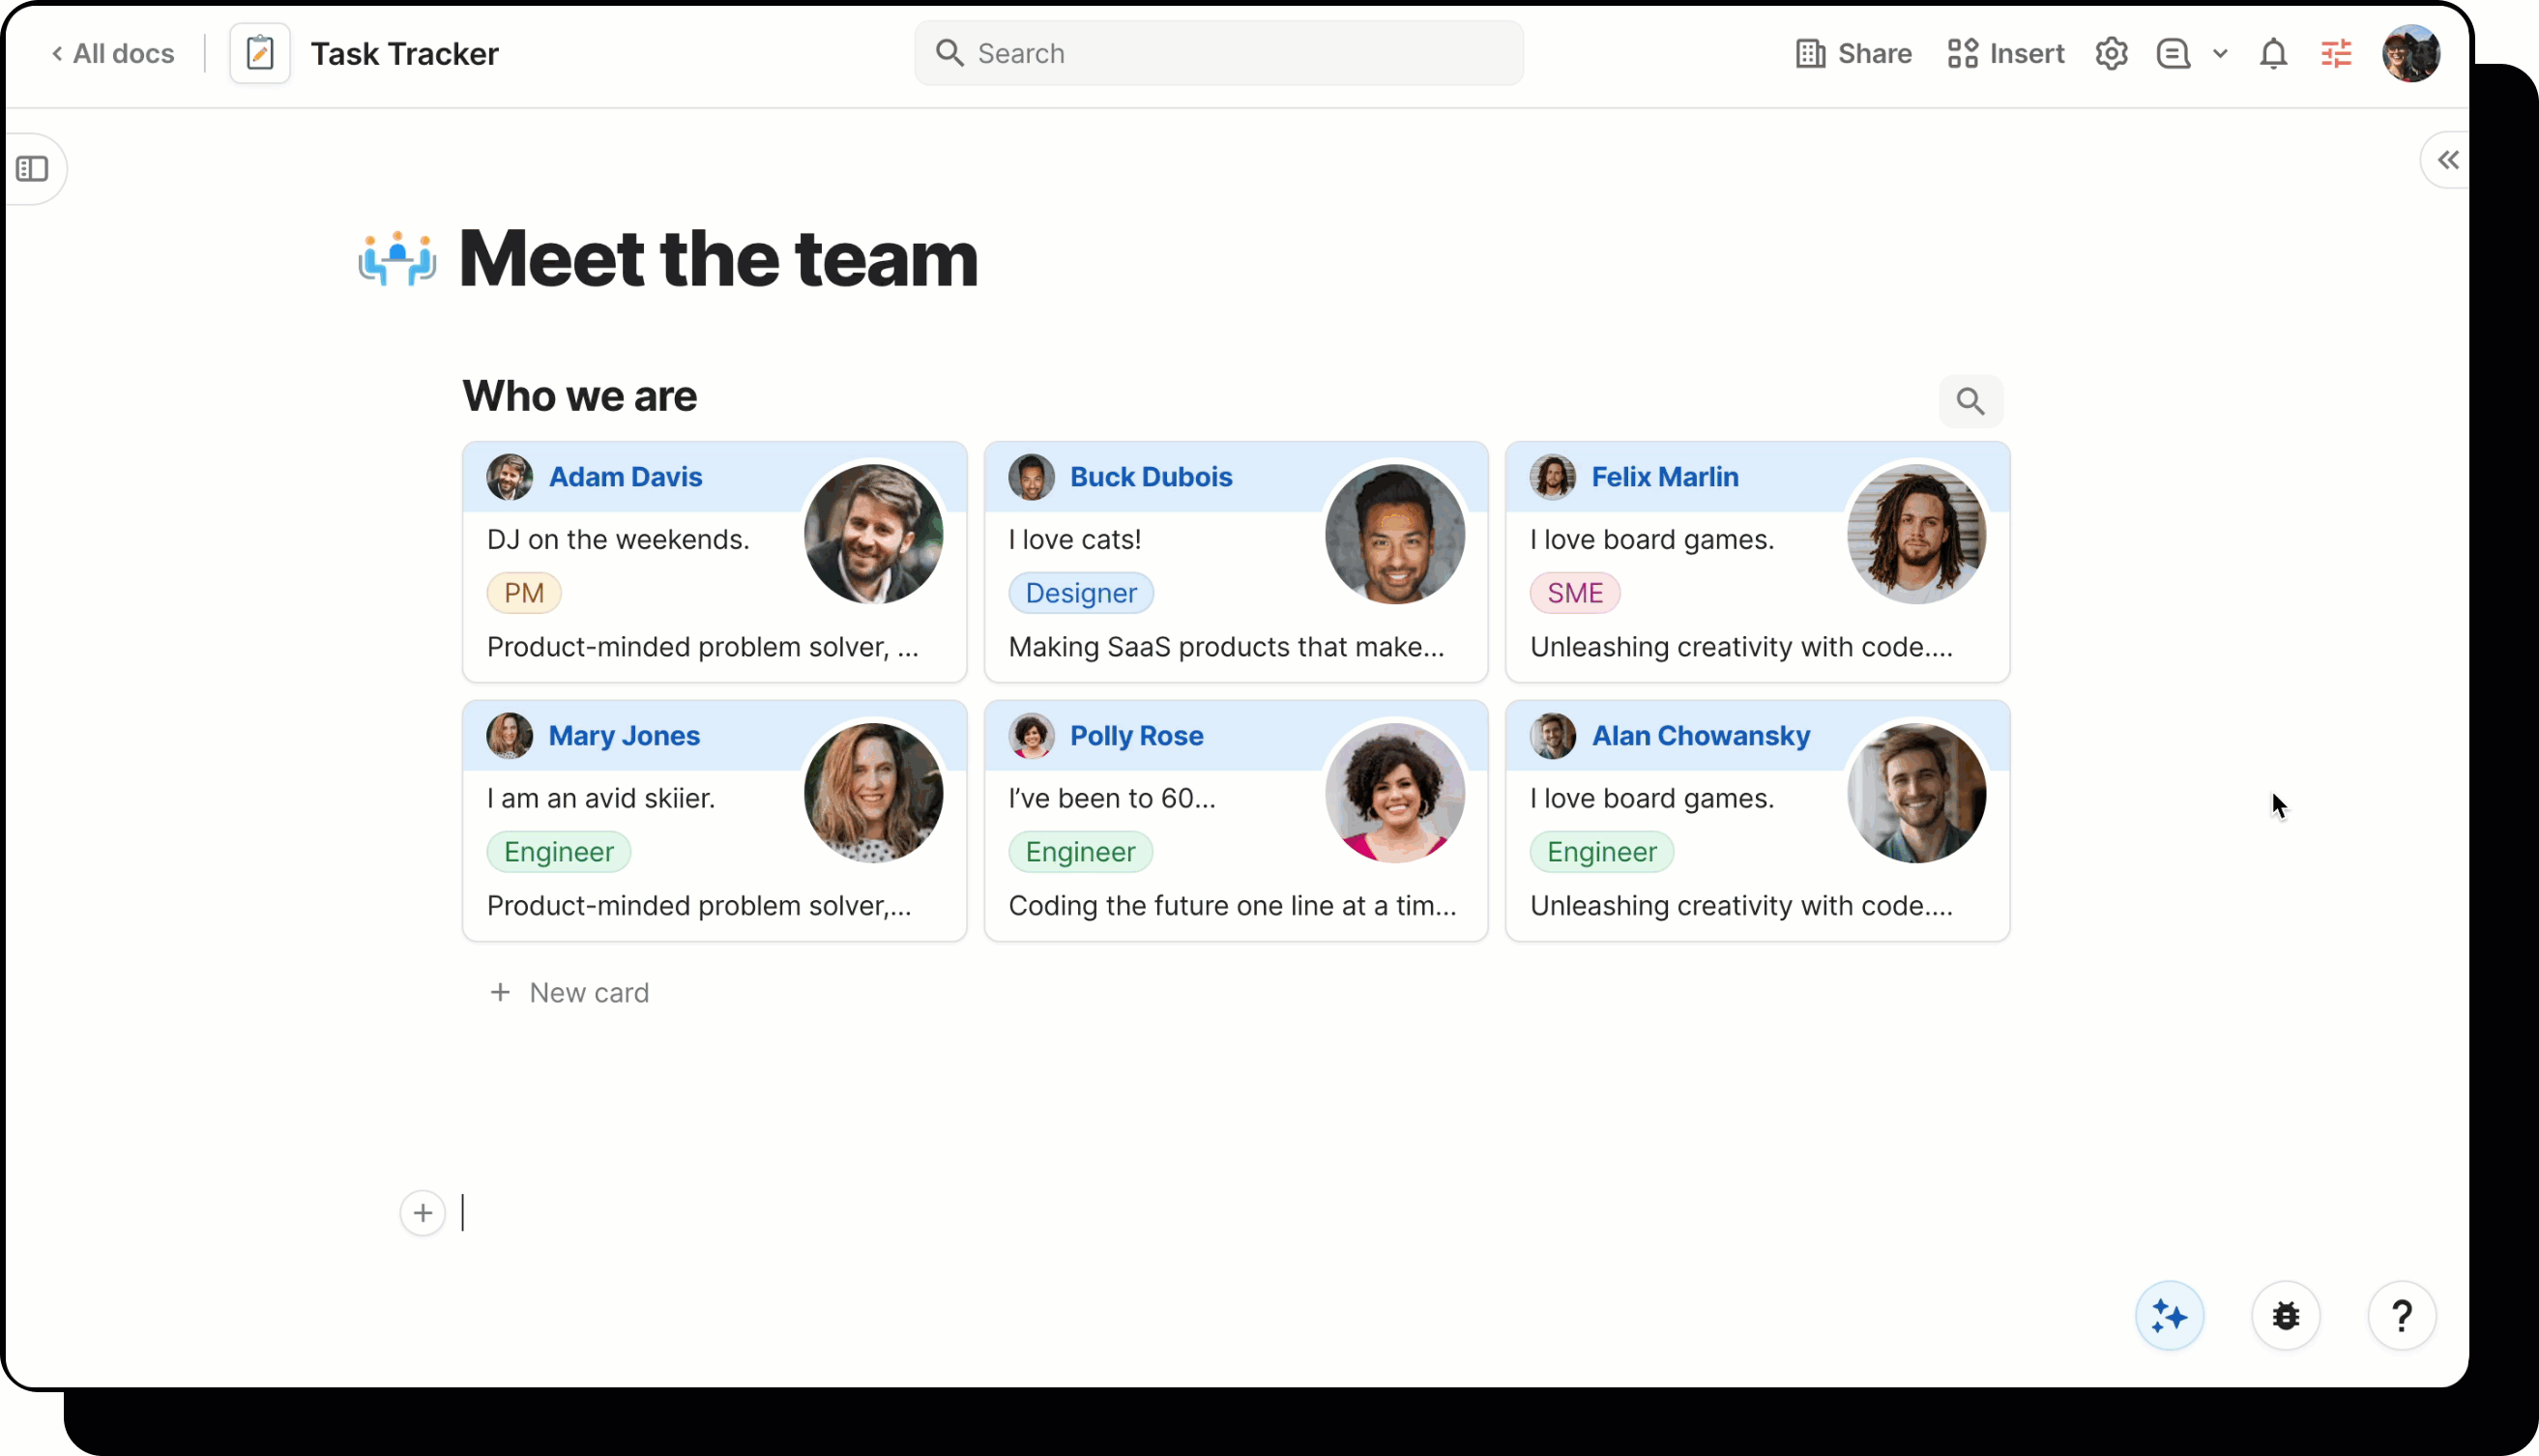This screenshot has width=2539, height=1456.
Task: Click Polly Rose's profile photo
Action: (x=1394, y=793)
